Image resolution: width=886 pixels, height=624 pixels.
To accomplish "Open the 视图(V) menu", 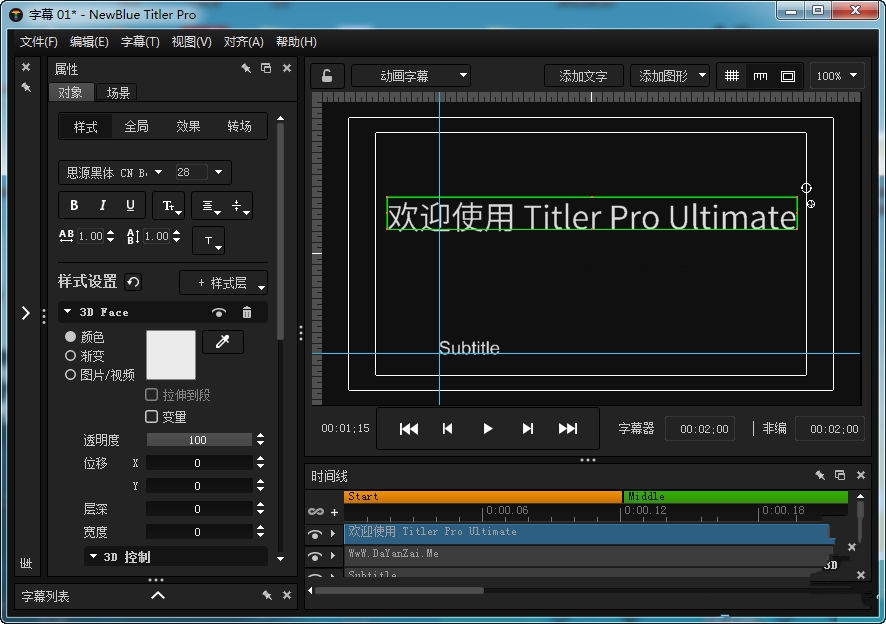I will click(192, 42).
